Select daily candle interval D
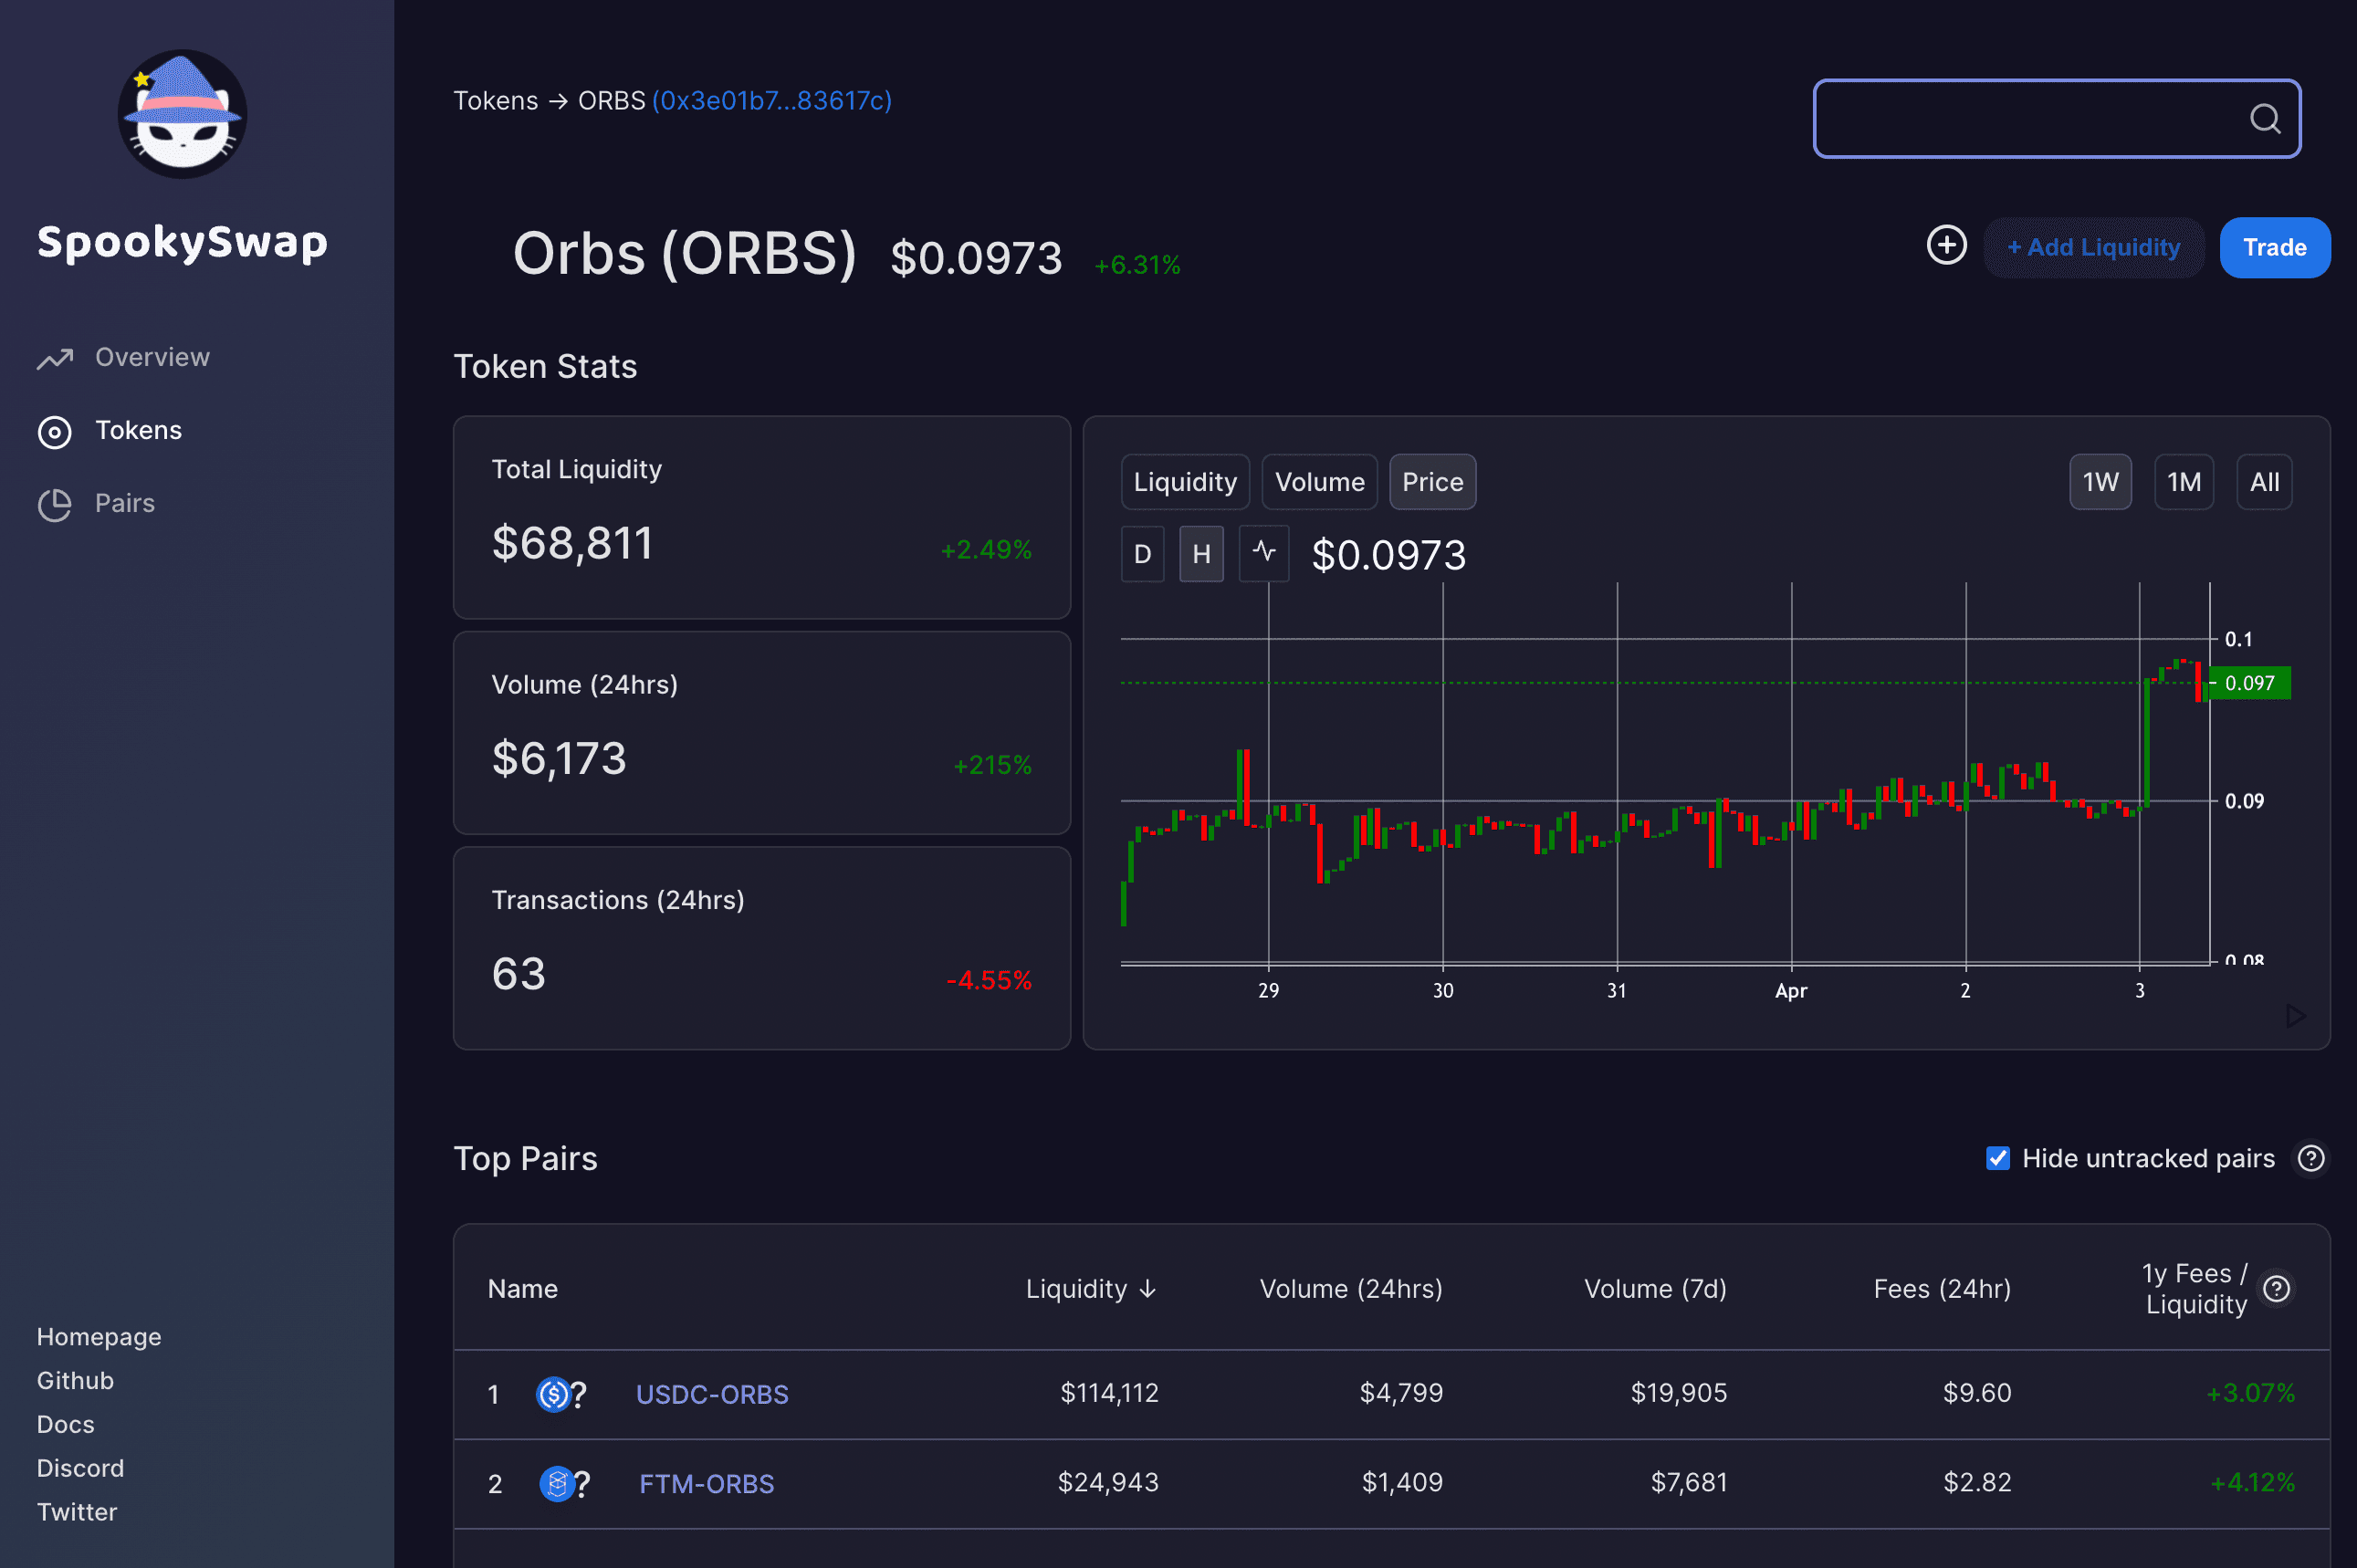The width and height of the screenshot is (2357, 1568). pyautogui.click(x=1143, y=553)
